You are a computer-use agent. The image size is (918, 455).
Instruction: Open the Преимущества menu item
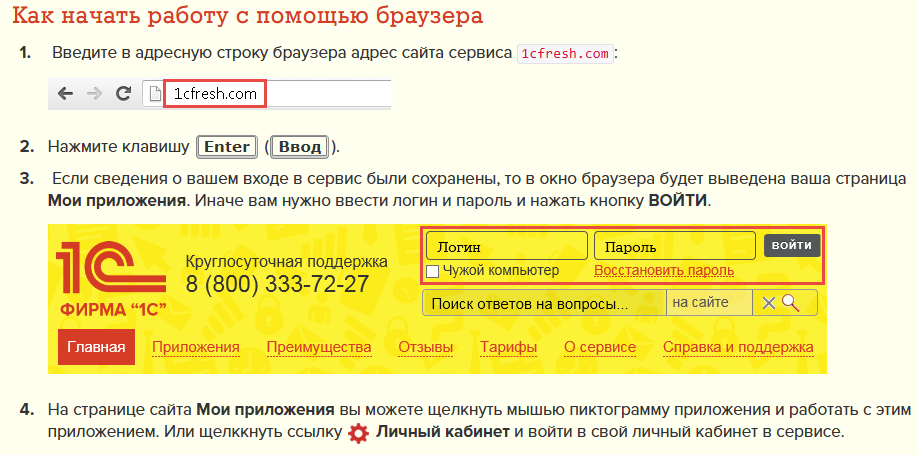319,347
